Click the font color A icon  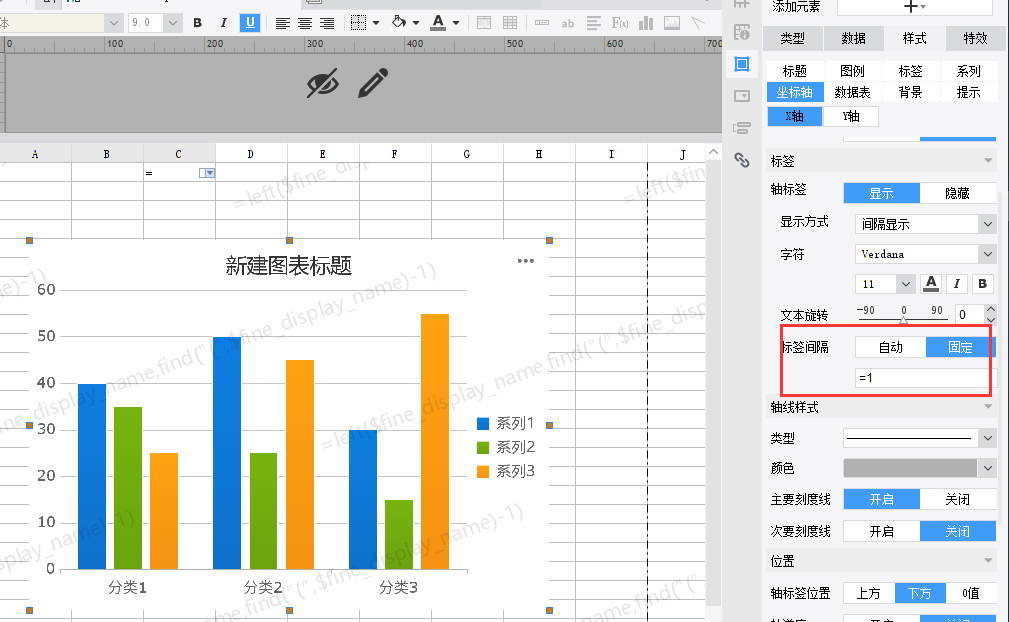[x=438, y=23]
